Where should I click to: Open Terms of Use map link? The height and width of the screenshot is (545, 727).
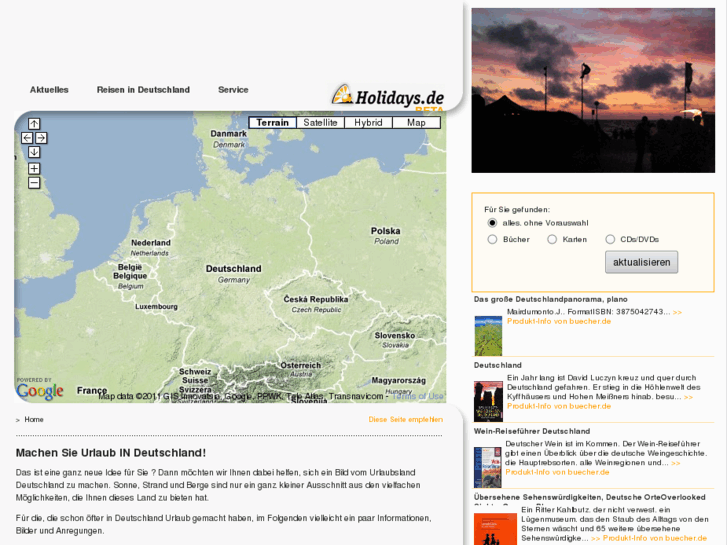pos(418,396)
